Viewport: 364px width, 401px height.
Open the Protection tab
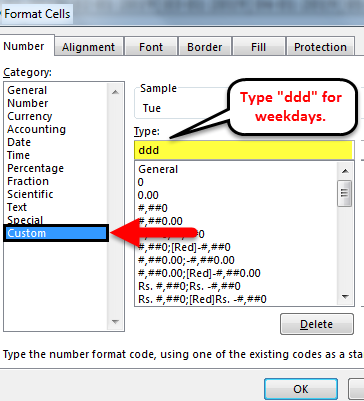click(320, 47)
